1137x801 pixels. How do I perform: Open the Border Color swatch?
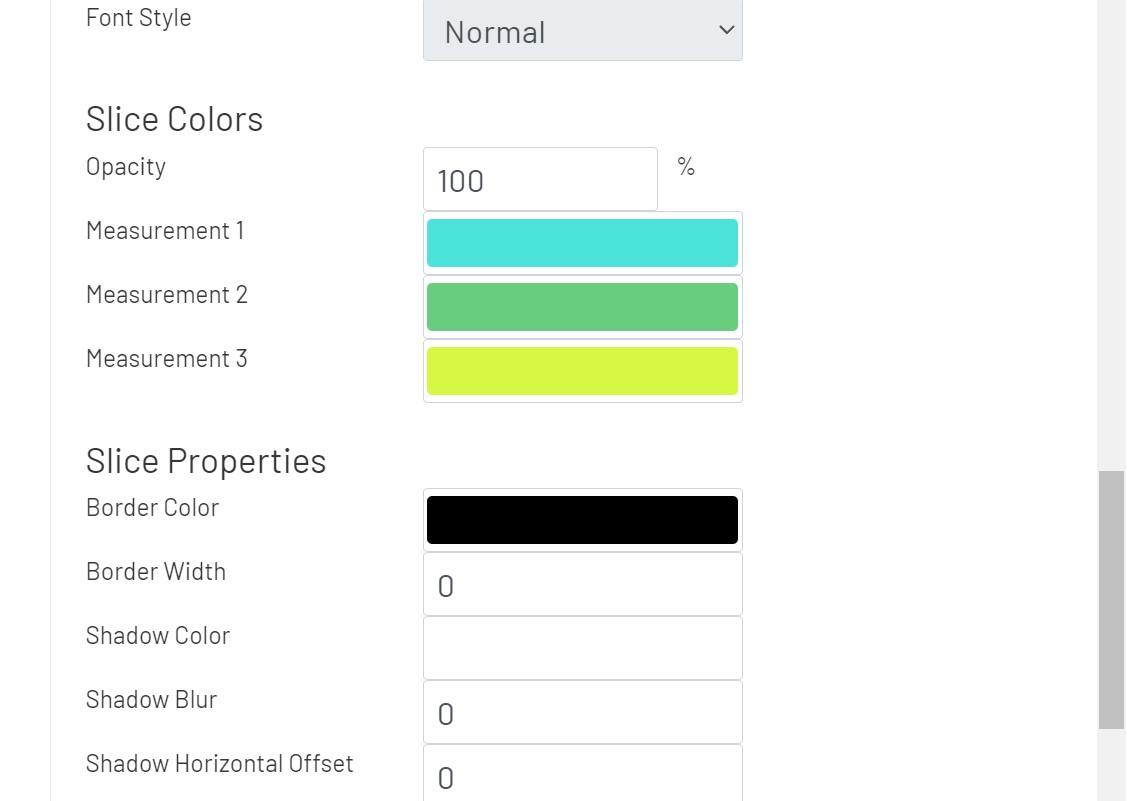coord(582,518)
